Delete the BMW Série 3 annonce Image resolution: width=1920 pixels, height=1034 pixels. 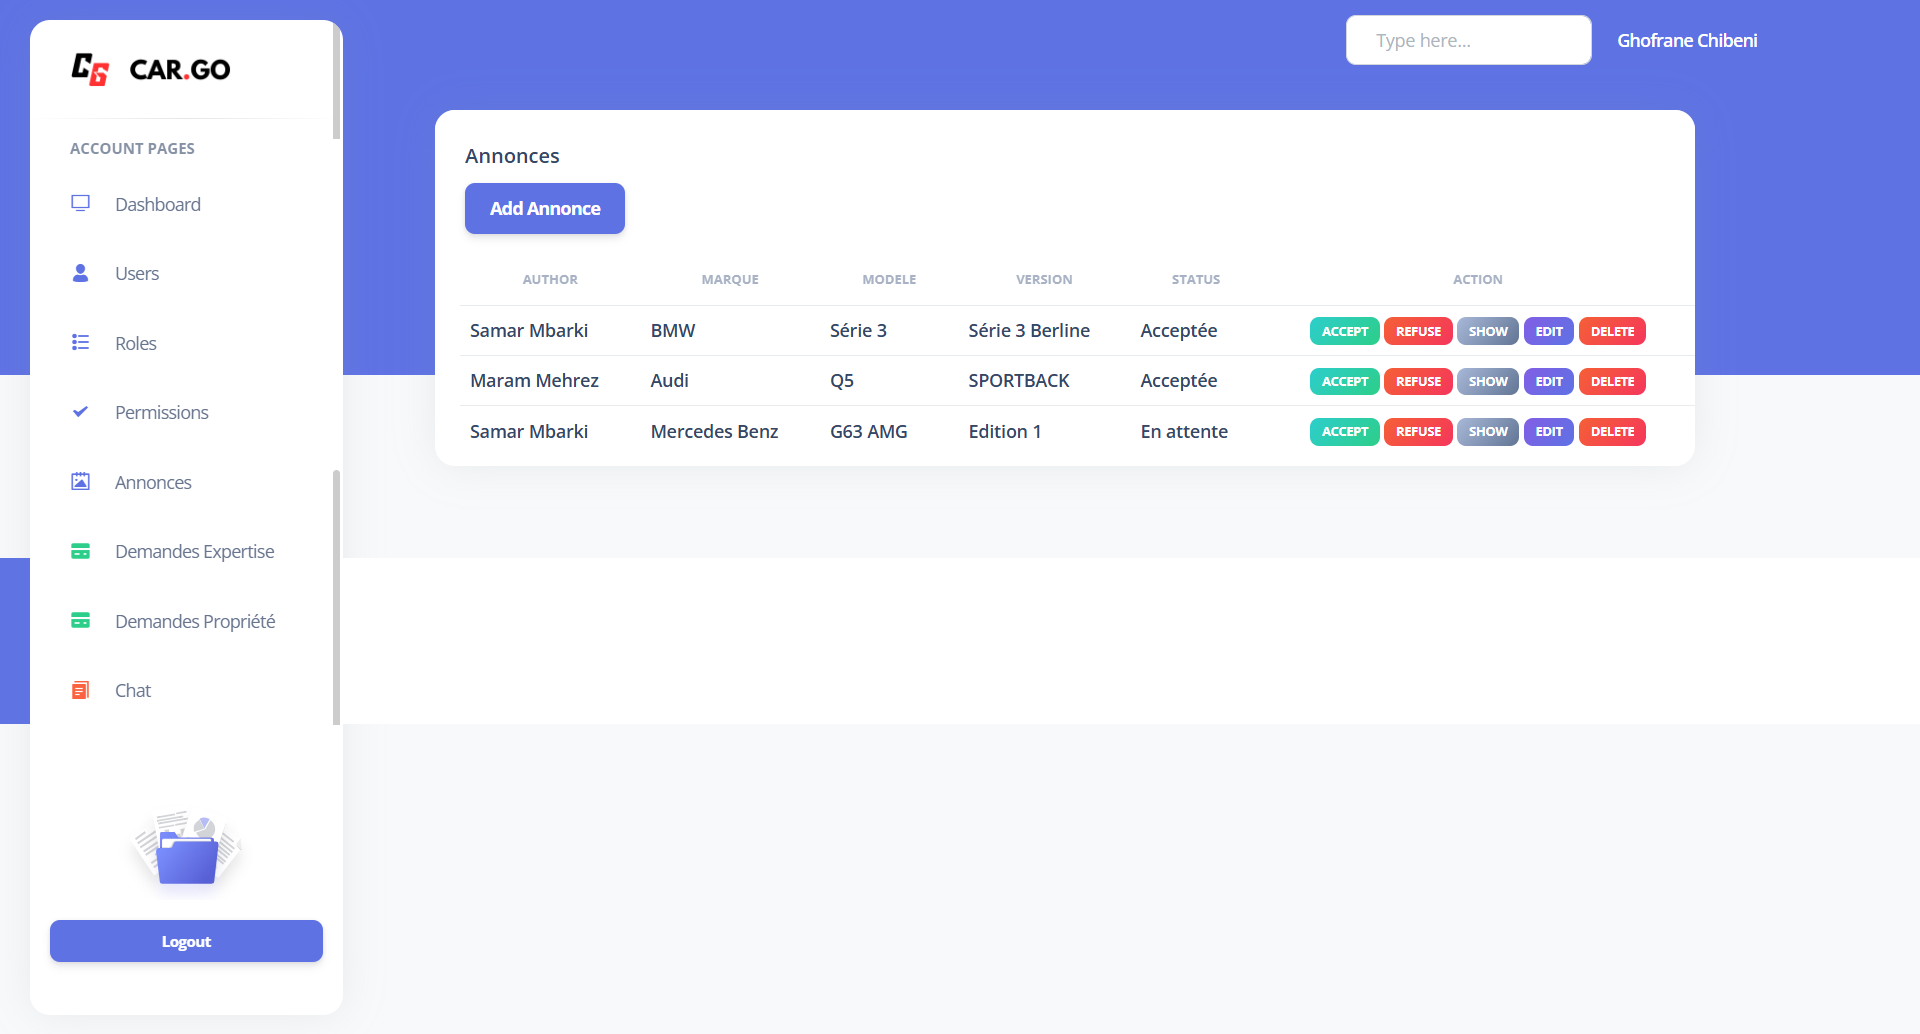1612,331
